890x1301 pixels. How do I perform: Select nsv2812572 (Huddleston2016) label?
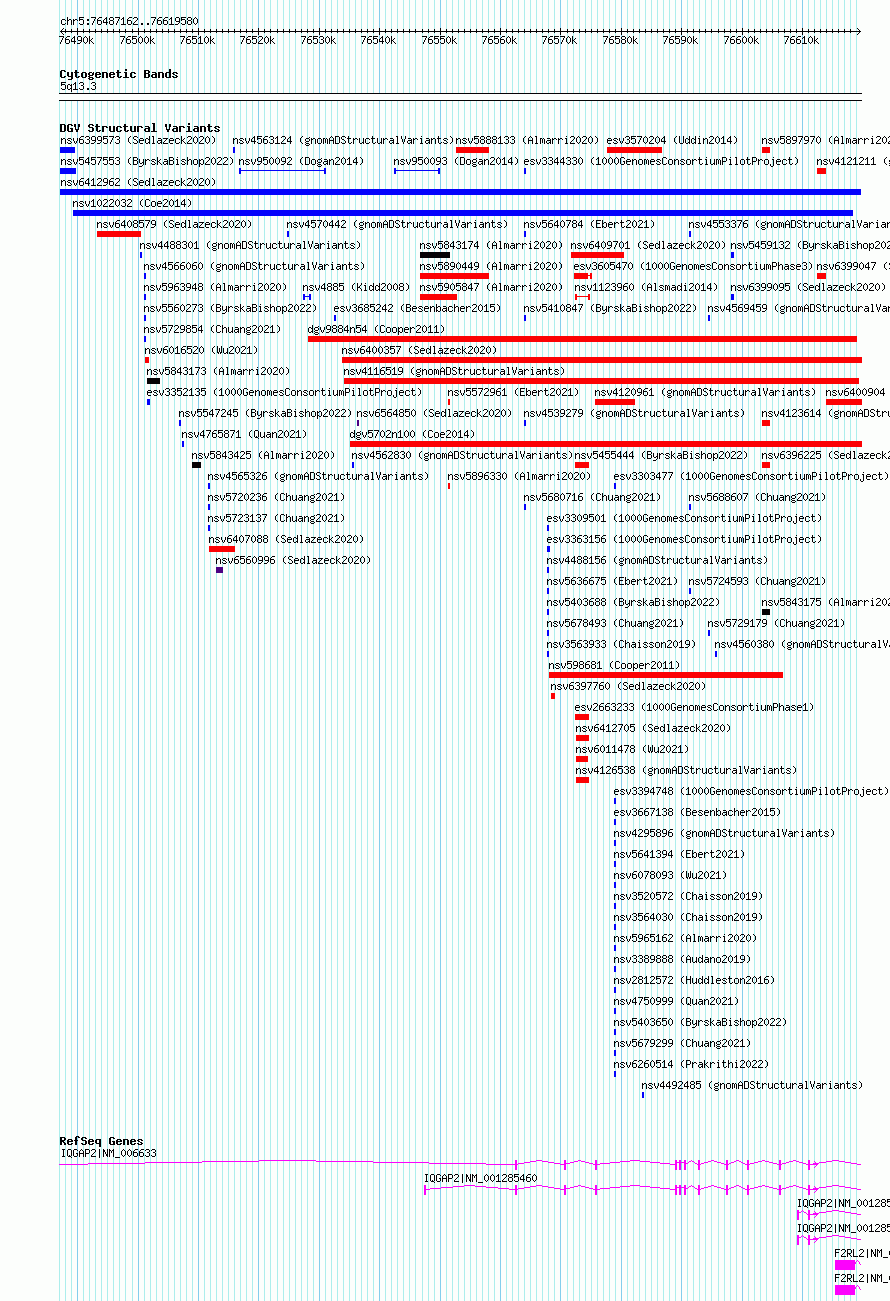point(694,981)
